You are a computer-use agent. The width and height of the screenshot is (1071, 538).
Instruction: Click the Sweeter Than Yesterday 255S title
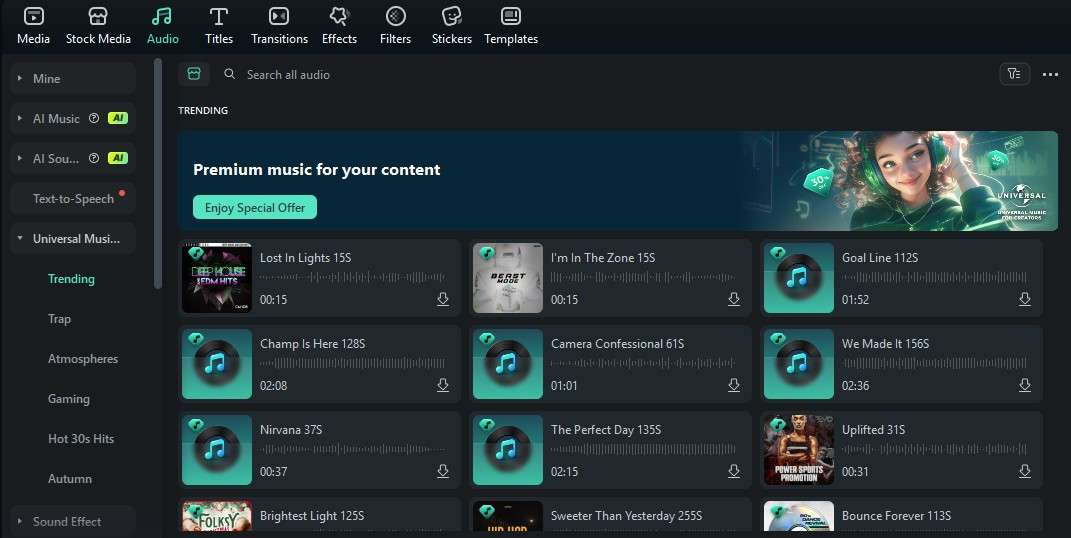pyautogui.click(x=626, y=515)
